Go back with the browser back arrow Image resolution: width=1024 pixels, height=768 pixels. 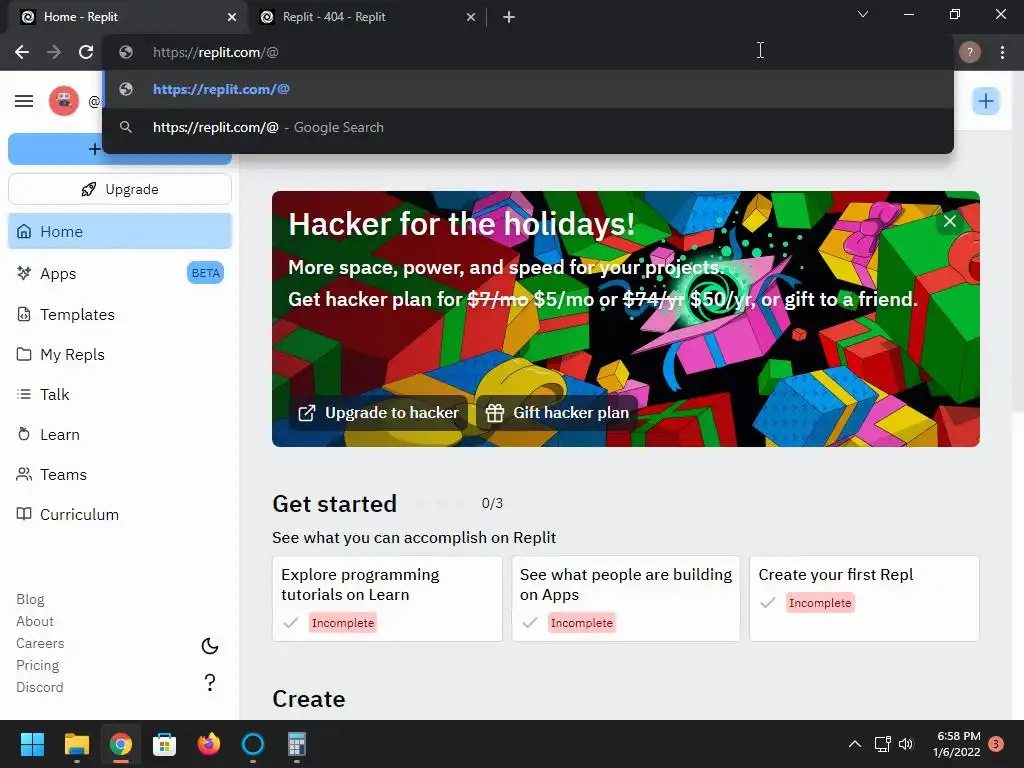point(22,52)
